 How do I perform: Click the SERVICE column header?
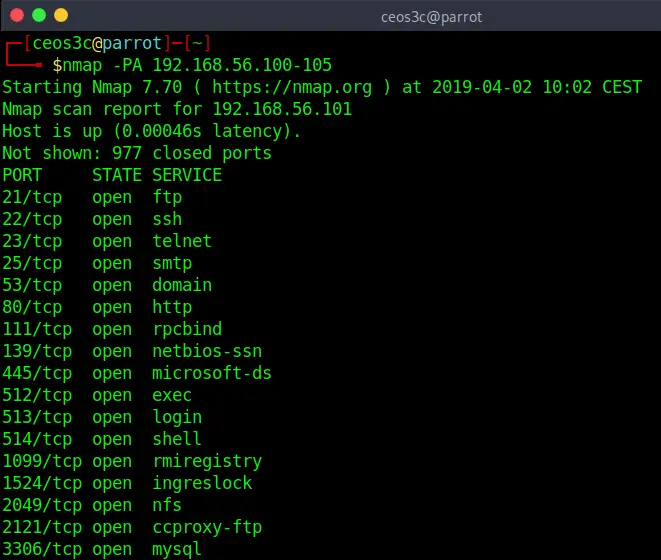[187, 175]
